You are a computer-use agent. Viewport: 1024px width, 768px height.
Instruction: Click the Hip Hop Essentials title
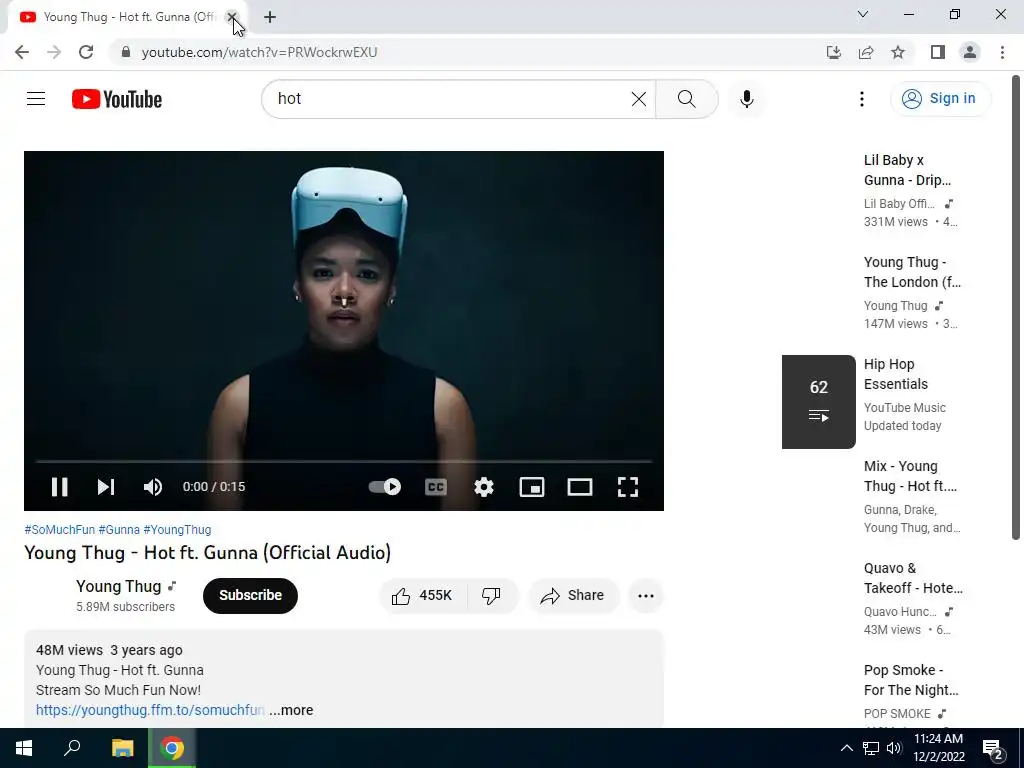pos(895,374)
